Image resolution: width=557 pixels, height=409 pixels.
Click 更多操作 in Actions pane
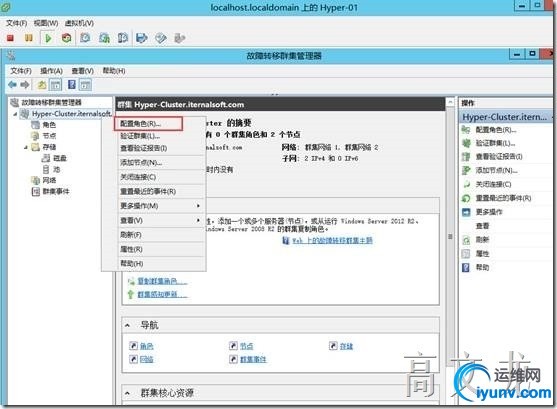[489, 212]
